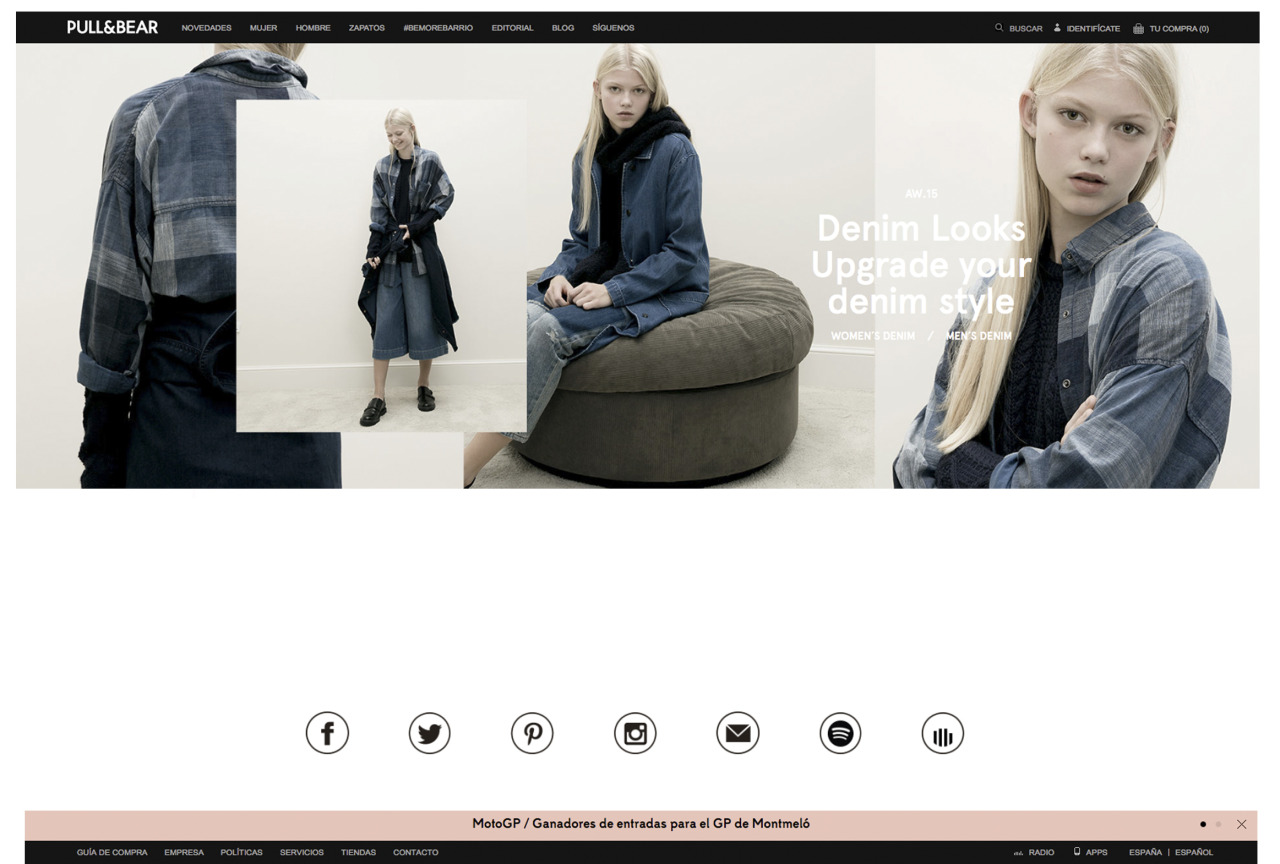Click the Buscar search link
This screenshot has height=864, width=1280.
point(1026,28)
